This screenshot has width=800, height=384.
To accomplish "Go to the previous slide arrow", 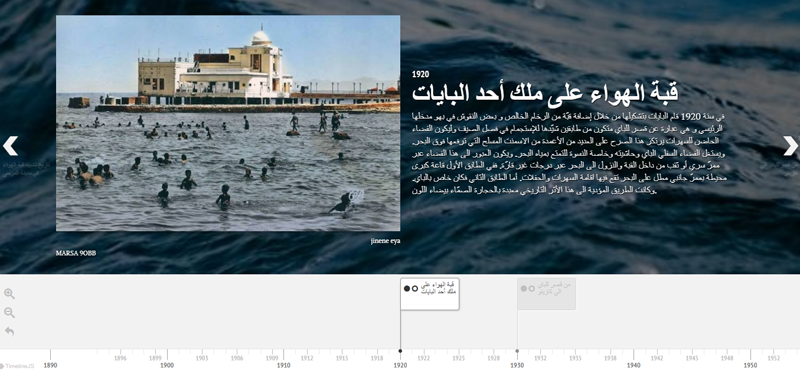I will pos(10,146).
